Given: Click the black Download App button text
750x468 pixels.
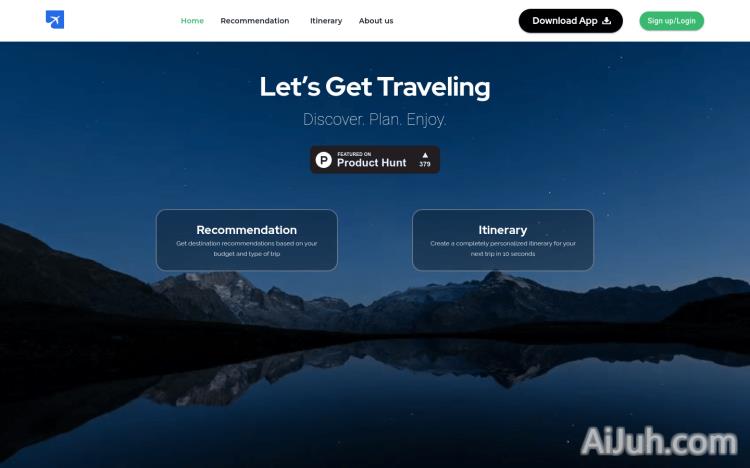Looking at the screenshot, I should 564,21.
